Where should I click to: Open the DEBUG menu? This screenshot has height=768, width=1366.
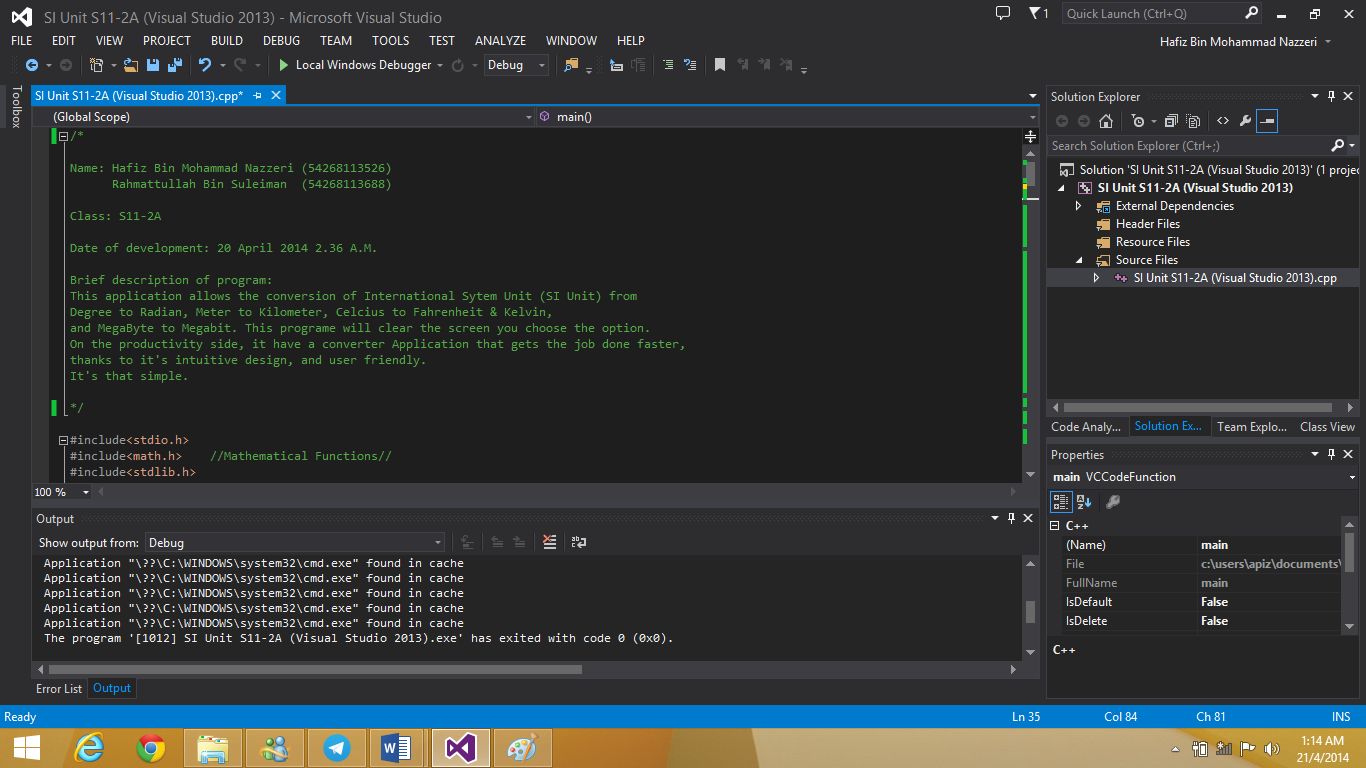(281, 41)
